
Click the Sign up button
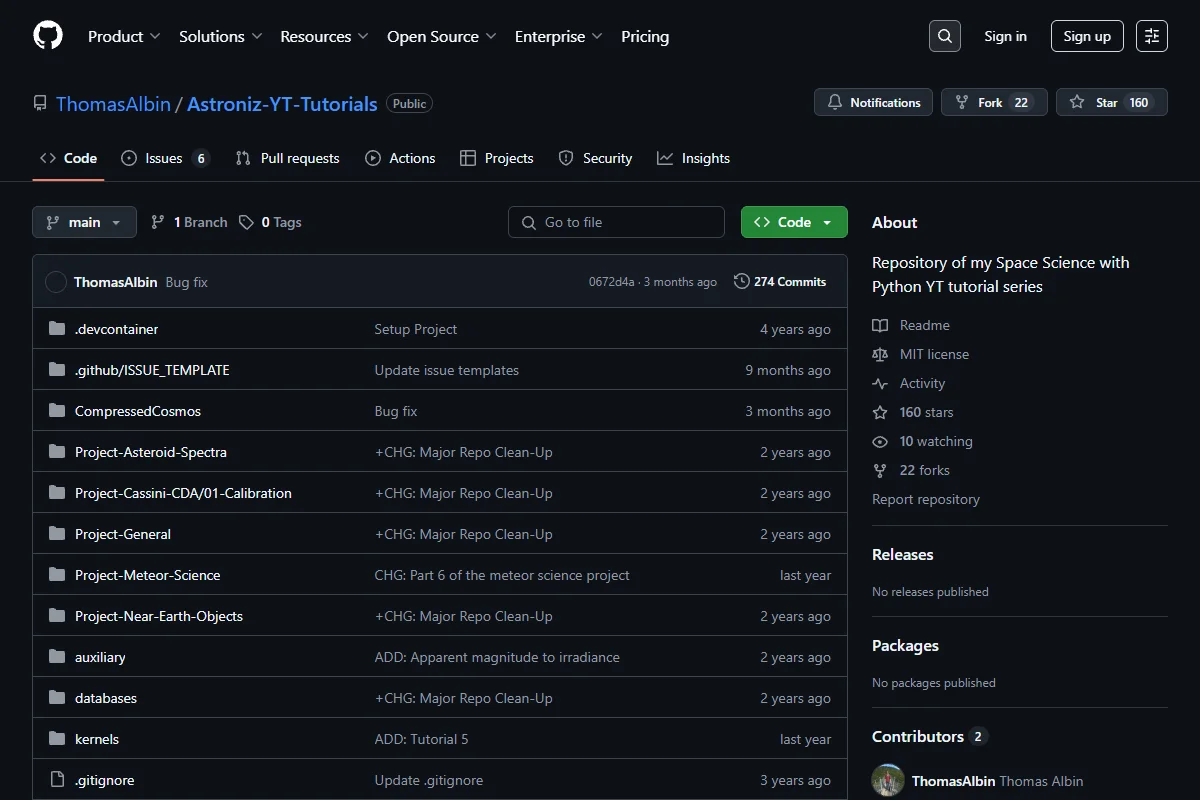coord(1087,36)
